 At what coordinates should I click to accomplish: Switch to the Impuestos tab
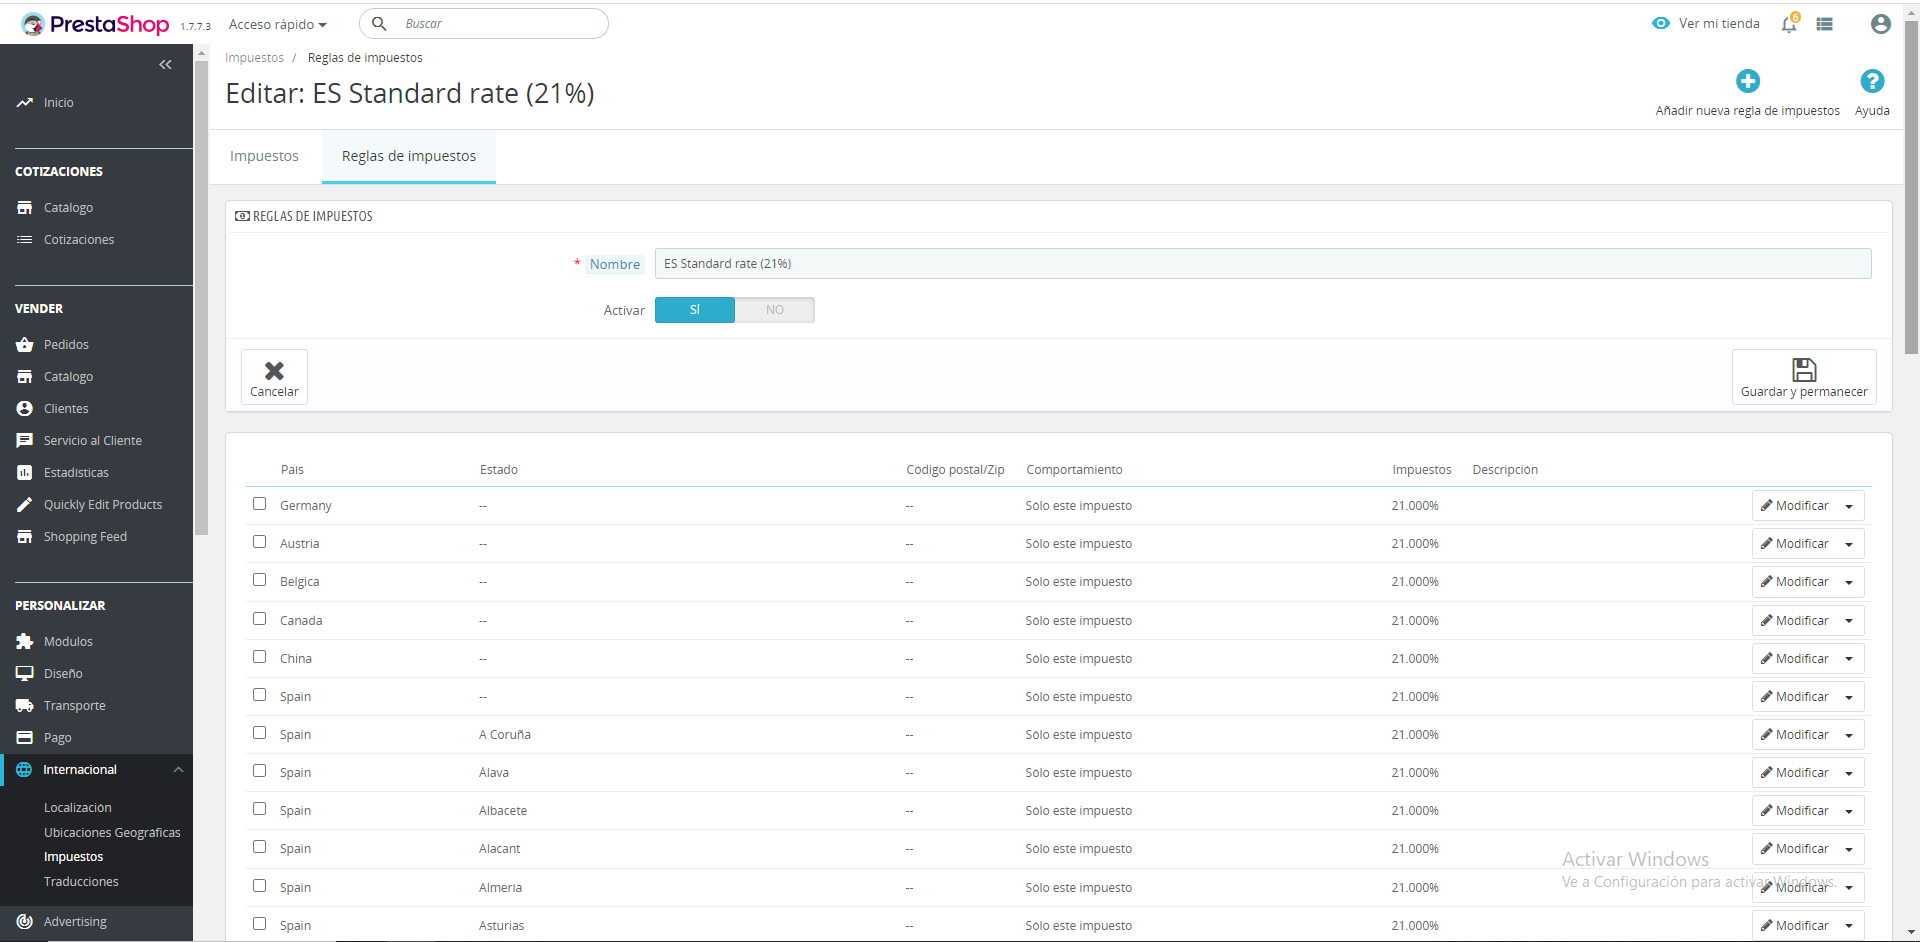pos(264,156)
